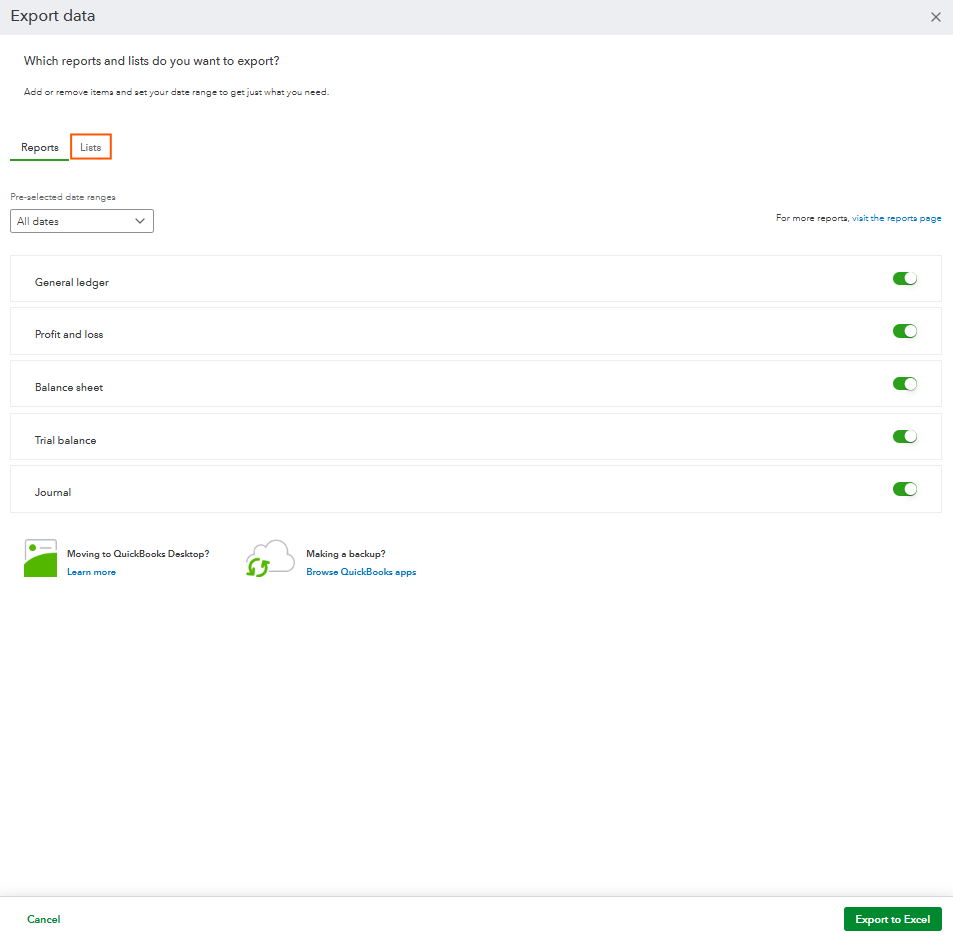Click the Trial balance row text
The height and width of the screenshot is (940, 953).
pos(66,440)
